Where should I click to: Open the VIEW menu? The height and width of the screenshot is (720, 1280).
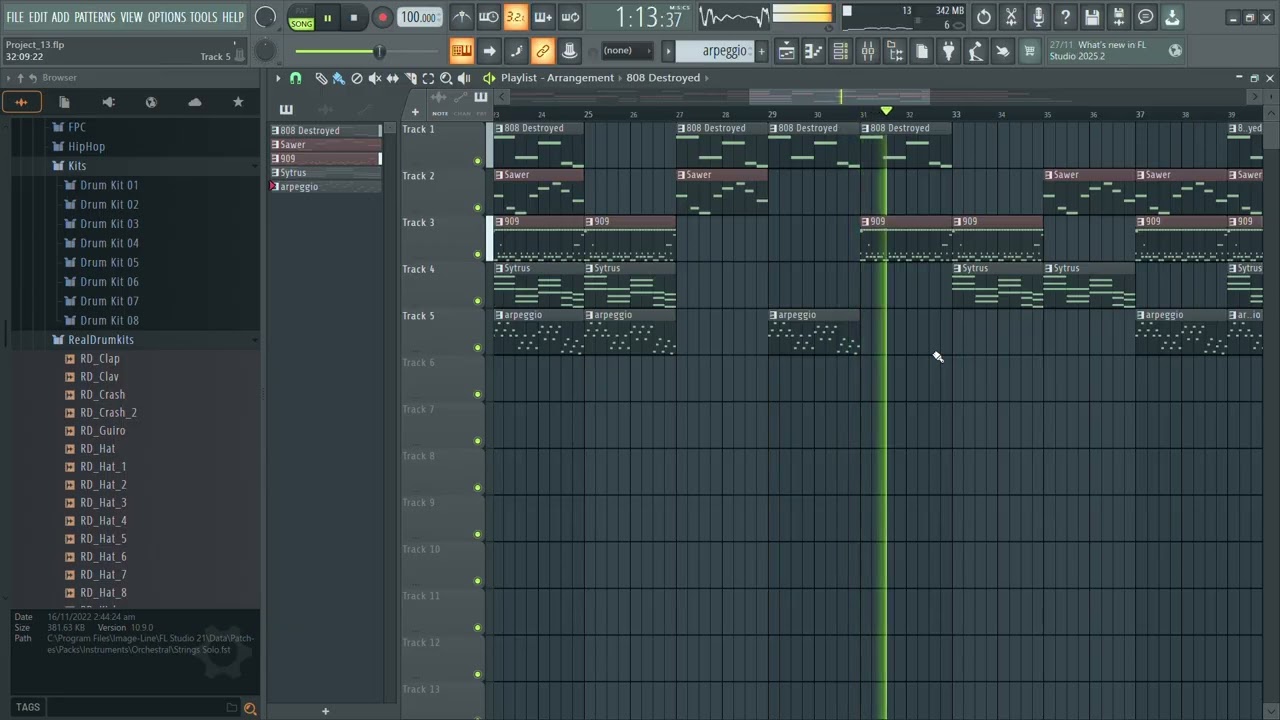[132, 17]
